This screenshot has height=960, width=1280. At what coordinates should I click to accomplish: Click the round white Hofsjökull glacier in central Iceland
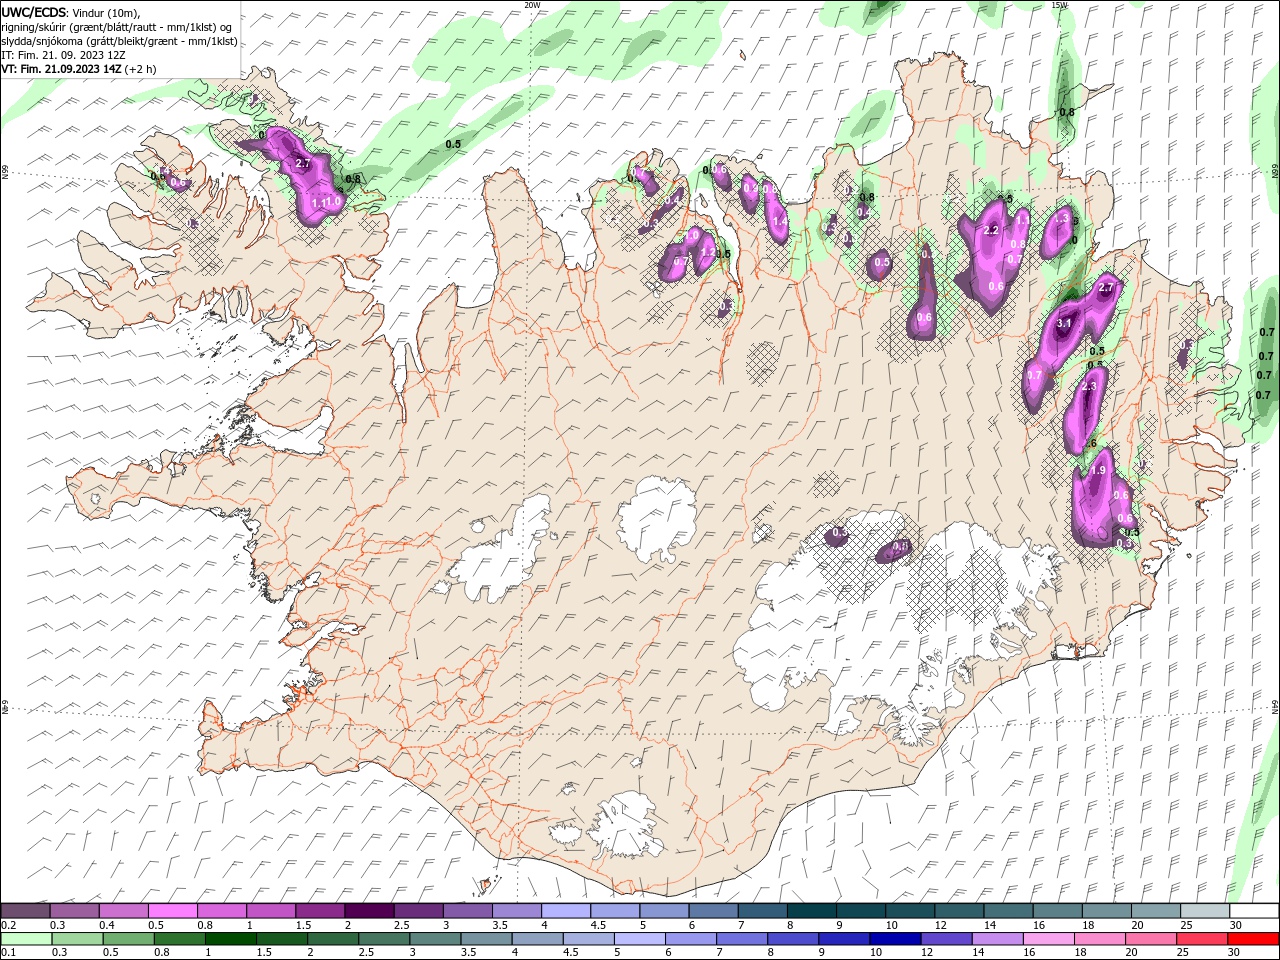[656, 518]
